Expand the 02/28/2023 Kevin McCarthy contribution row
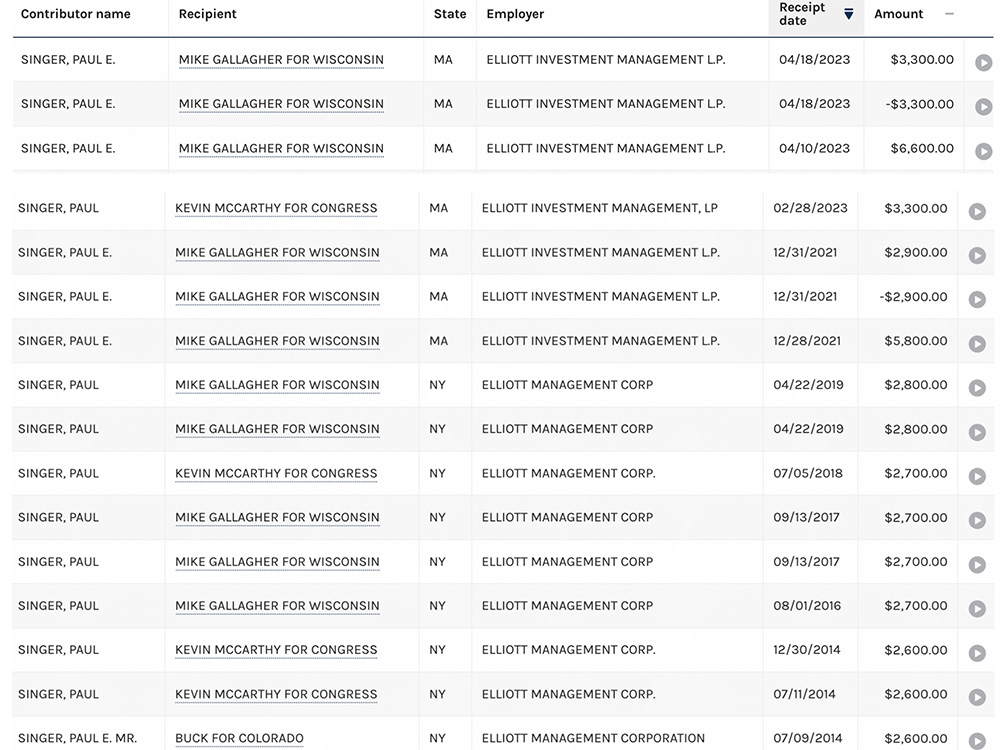The width and height of the screenshot is (1000, 750). [x=977, y=211]
